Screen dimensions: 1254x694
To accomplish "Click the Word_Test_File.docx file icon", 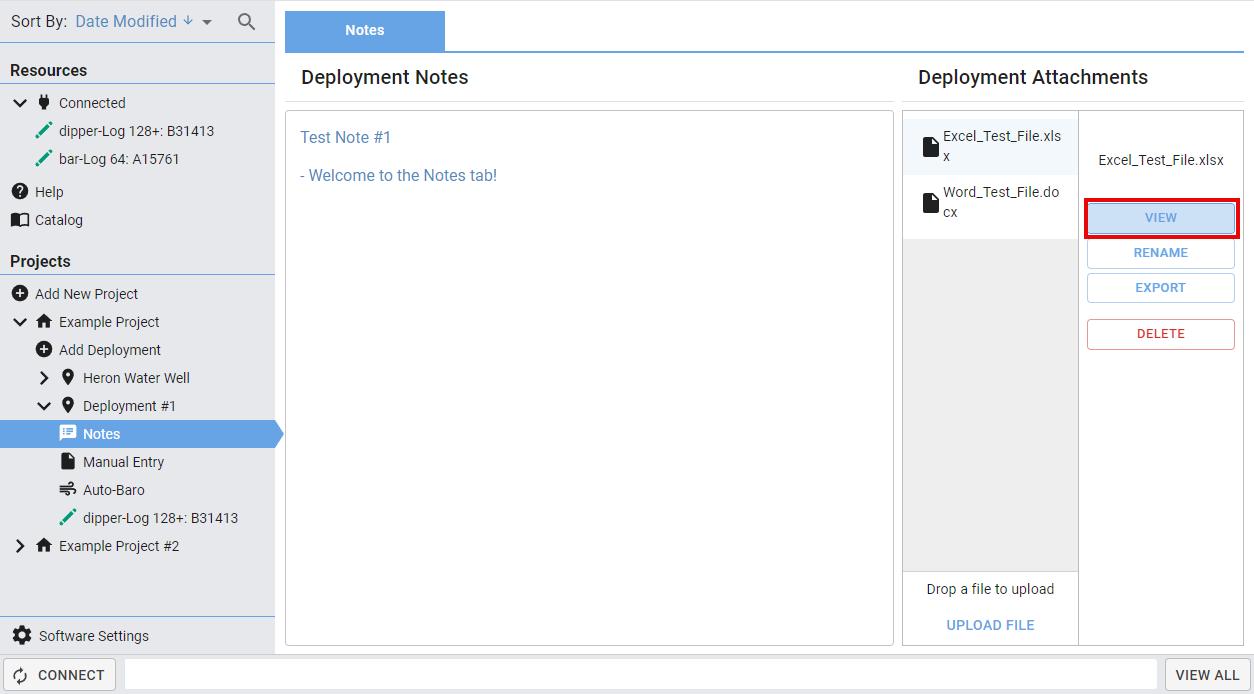I will pyautogui.click(x=930, y=203).
